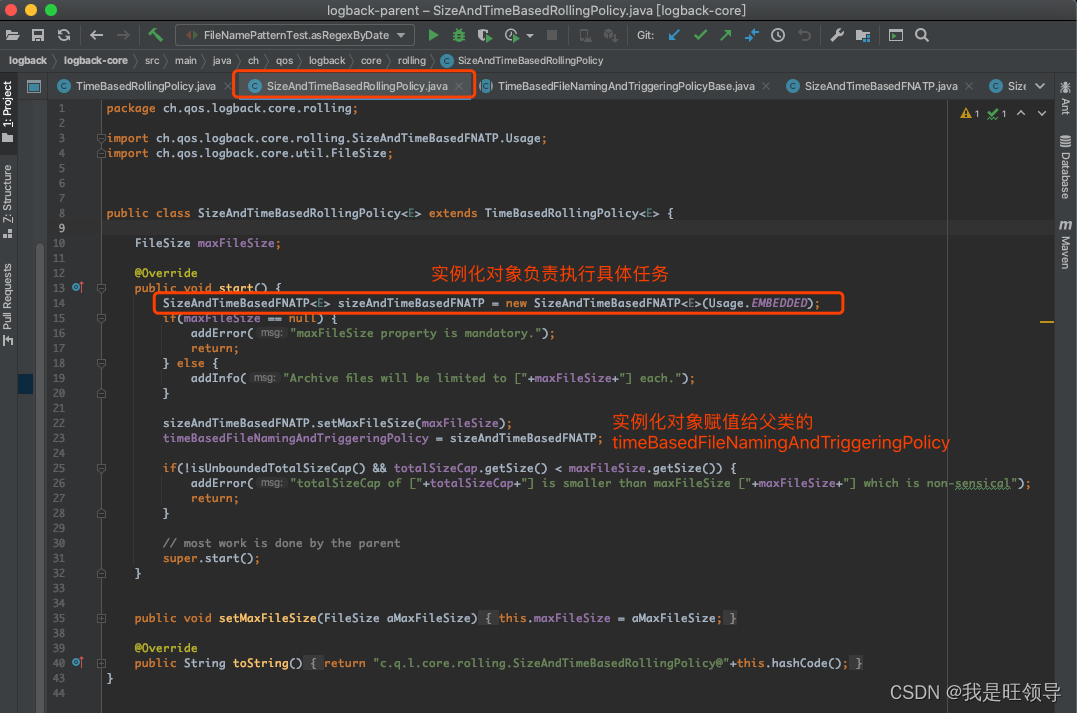Click the logback breadcrumb
The image size is (1077, 713).
tap(27, 60)
